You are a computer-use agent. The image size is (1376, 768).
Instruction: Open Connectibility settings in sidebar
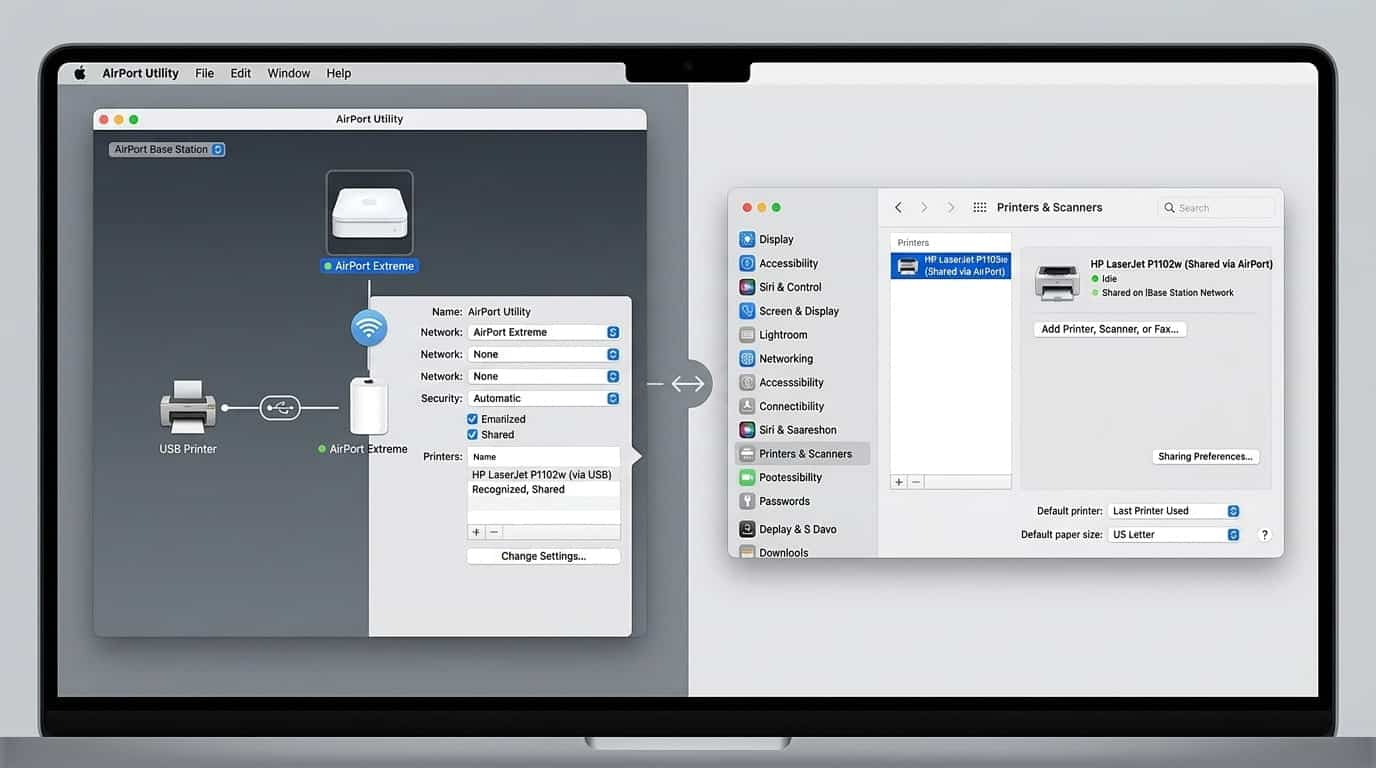(803, 406)
